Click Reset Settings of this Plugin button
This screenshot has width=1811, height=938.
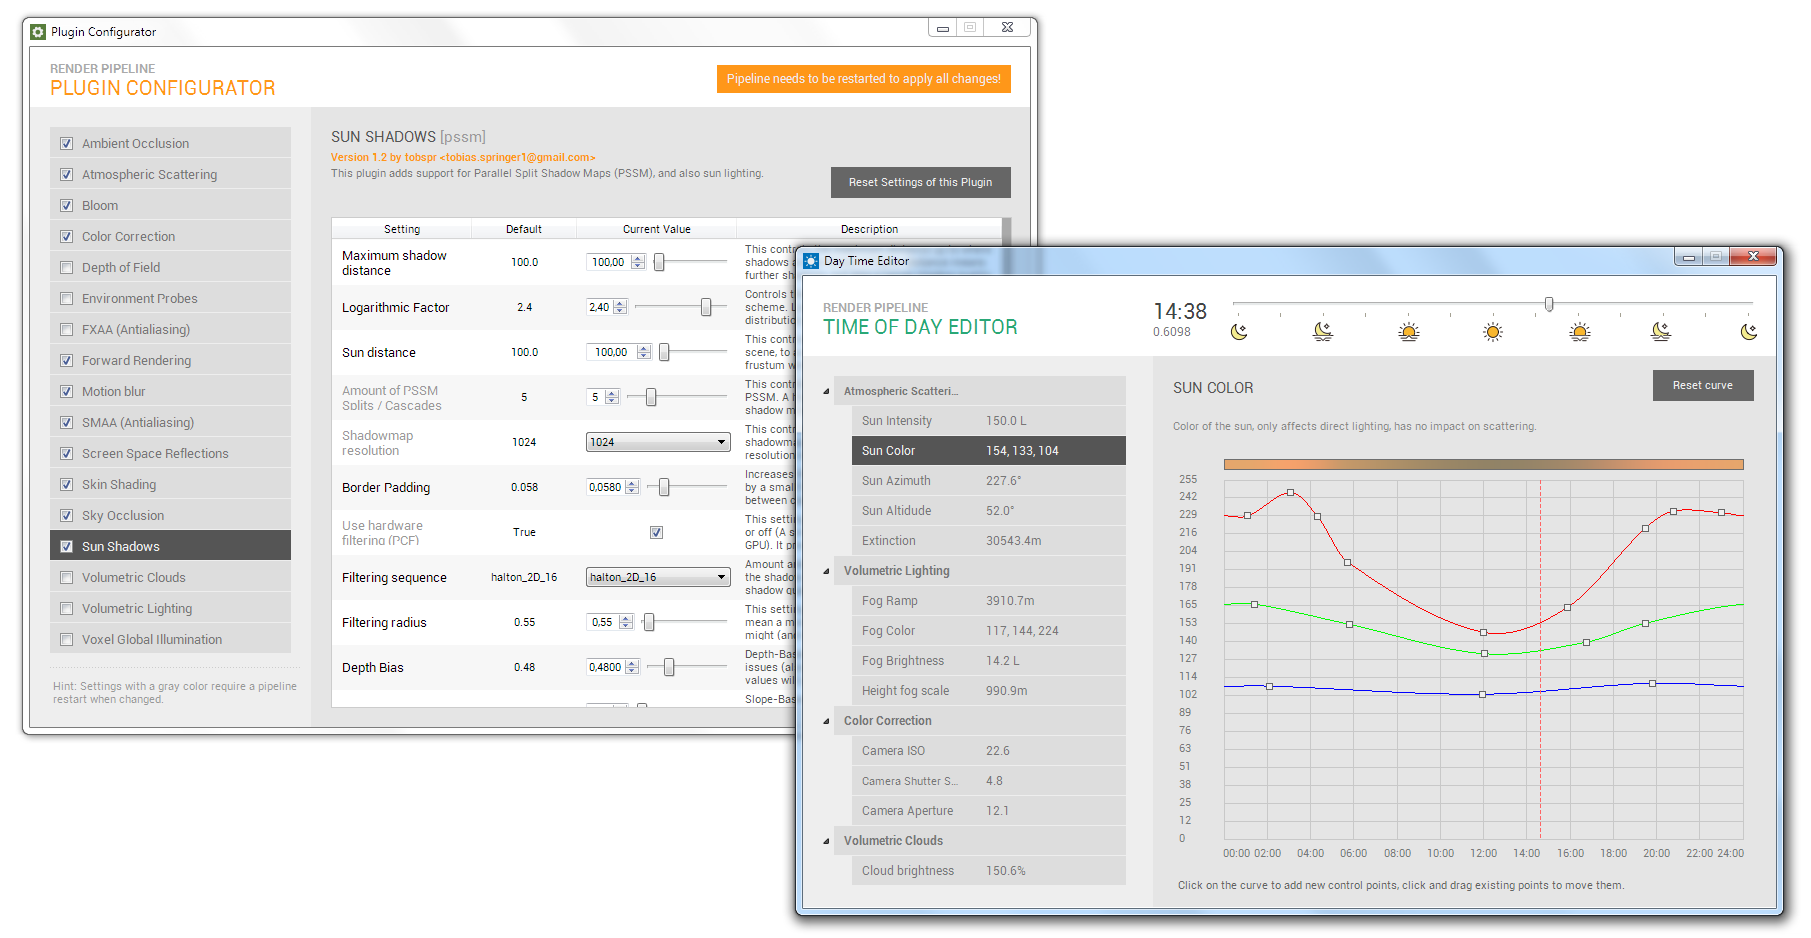(x=920, y=182)
